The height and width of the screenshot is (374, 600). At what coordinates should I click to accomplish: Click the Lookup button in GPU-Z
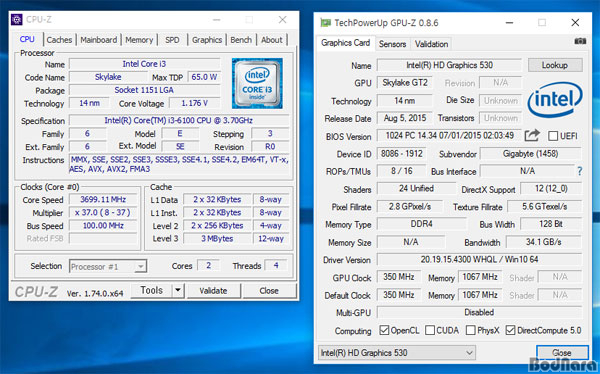point(555,65)
